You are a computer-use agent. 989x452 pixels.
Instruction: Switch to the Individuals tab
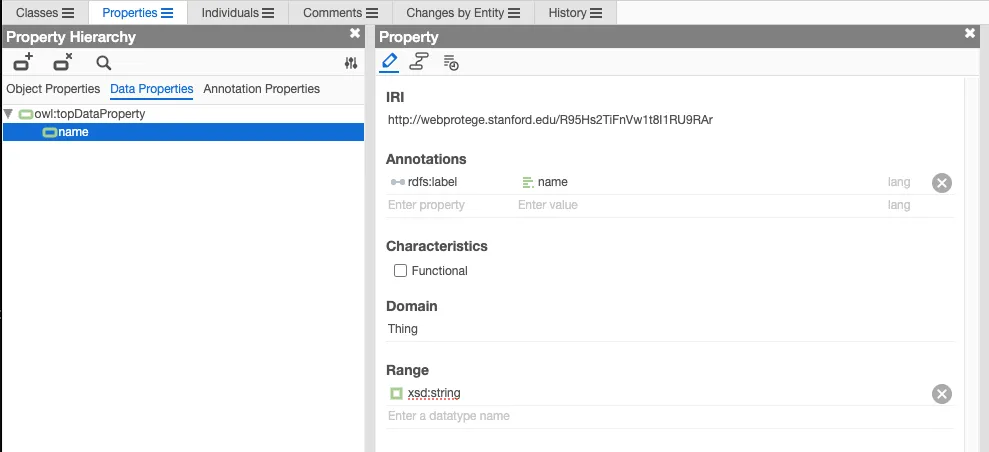(230, 13)
